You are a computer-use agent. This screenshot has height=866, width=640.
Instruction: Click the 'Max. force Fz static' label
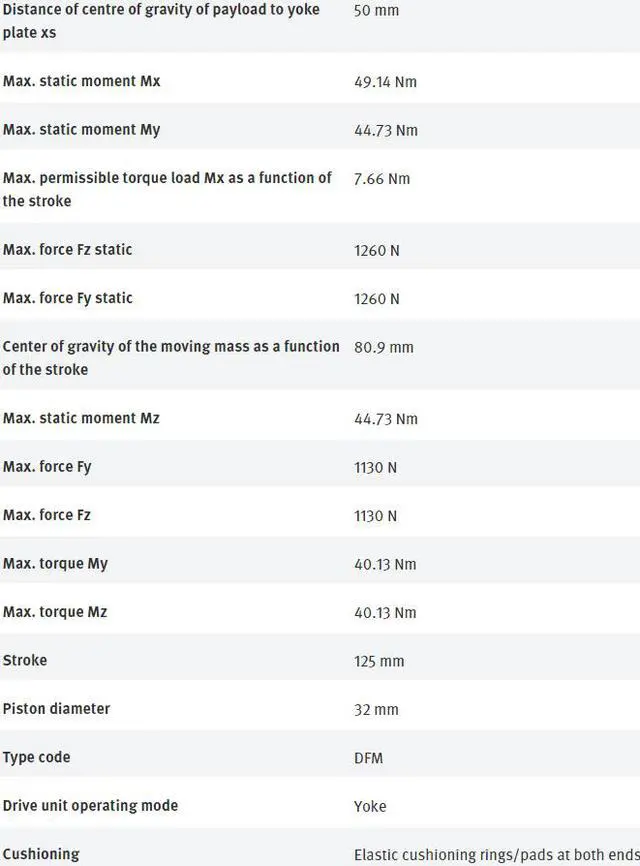[x=67, y=250]
